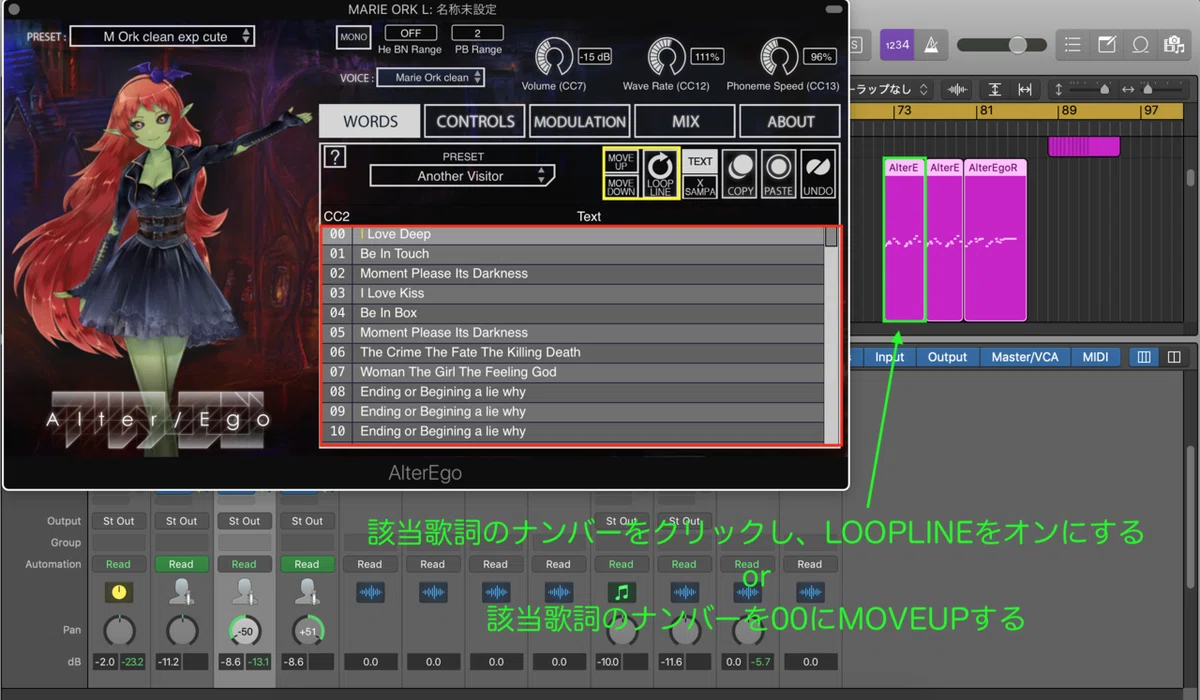The width and height of the screenshot is (1200, 700).
Task: Click the horizontal auto zoom icon
Action: 1025,90
